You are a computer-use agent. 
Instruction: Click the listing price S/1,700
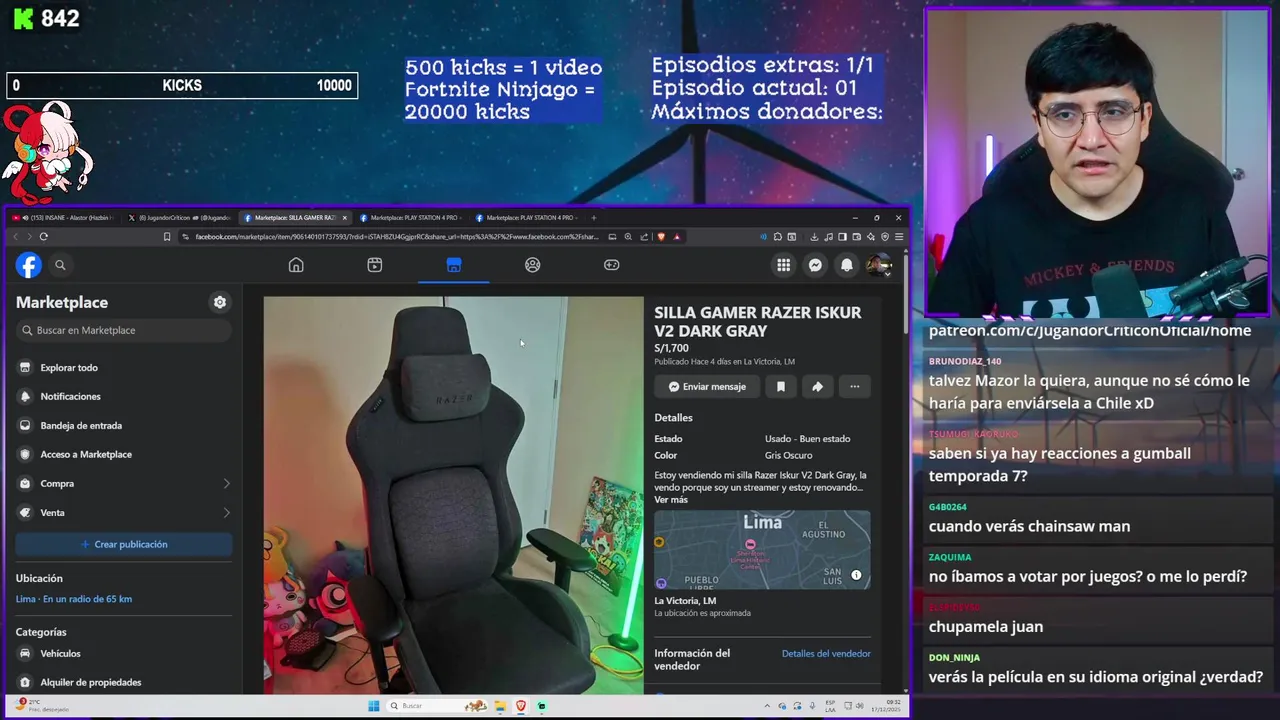pyautogui.click(x=671, y=348)
